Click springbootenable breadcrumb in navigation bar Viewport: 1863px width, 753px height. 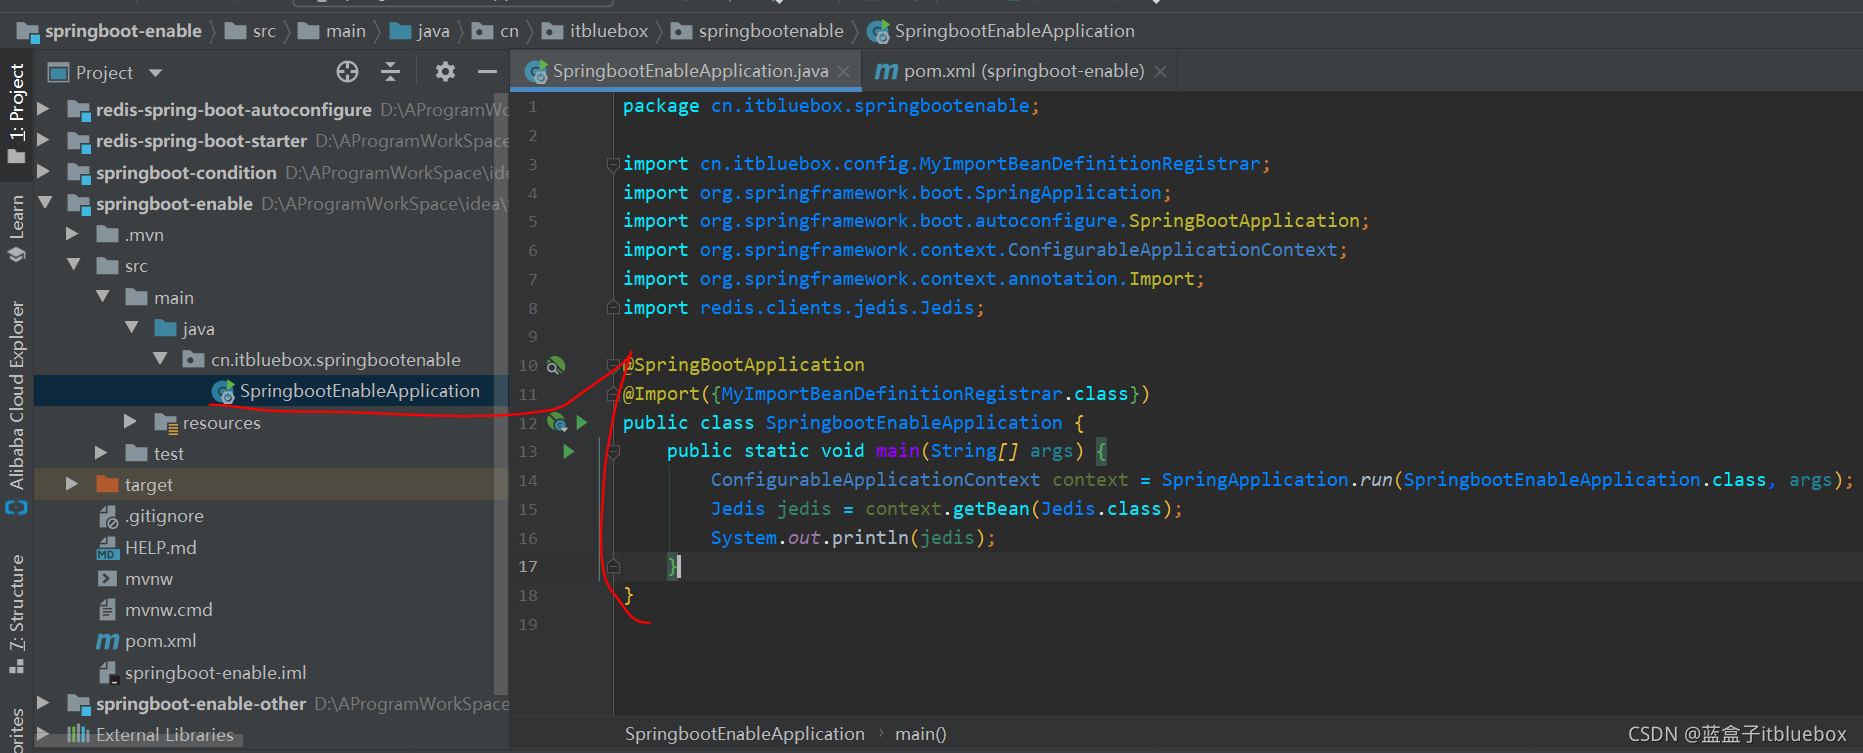(758, 31)
